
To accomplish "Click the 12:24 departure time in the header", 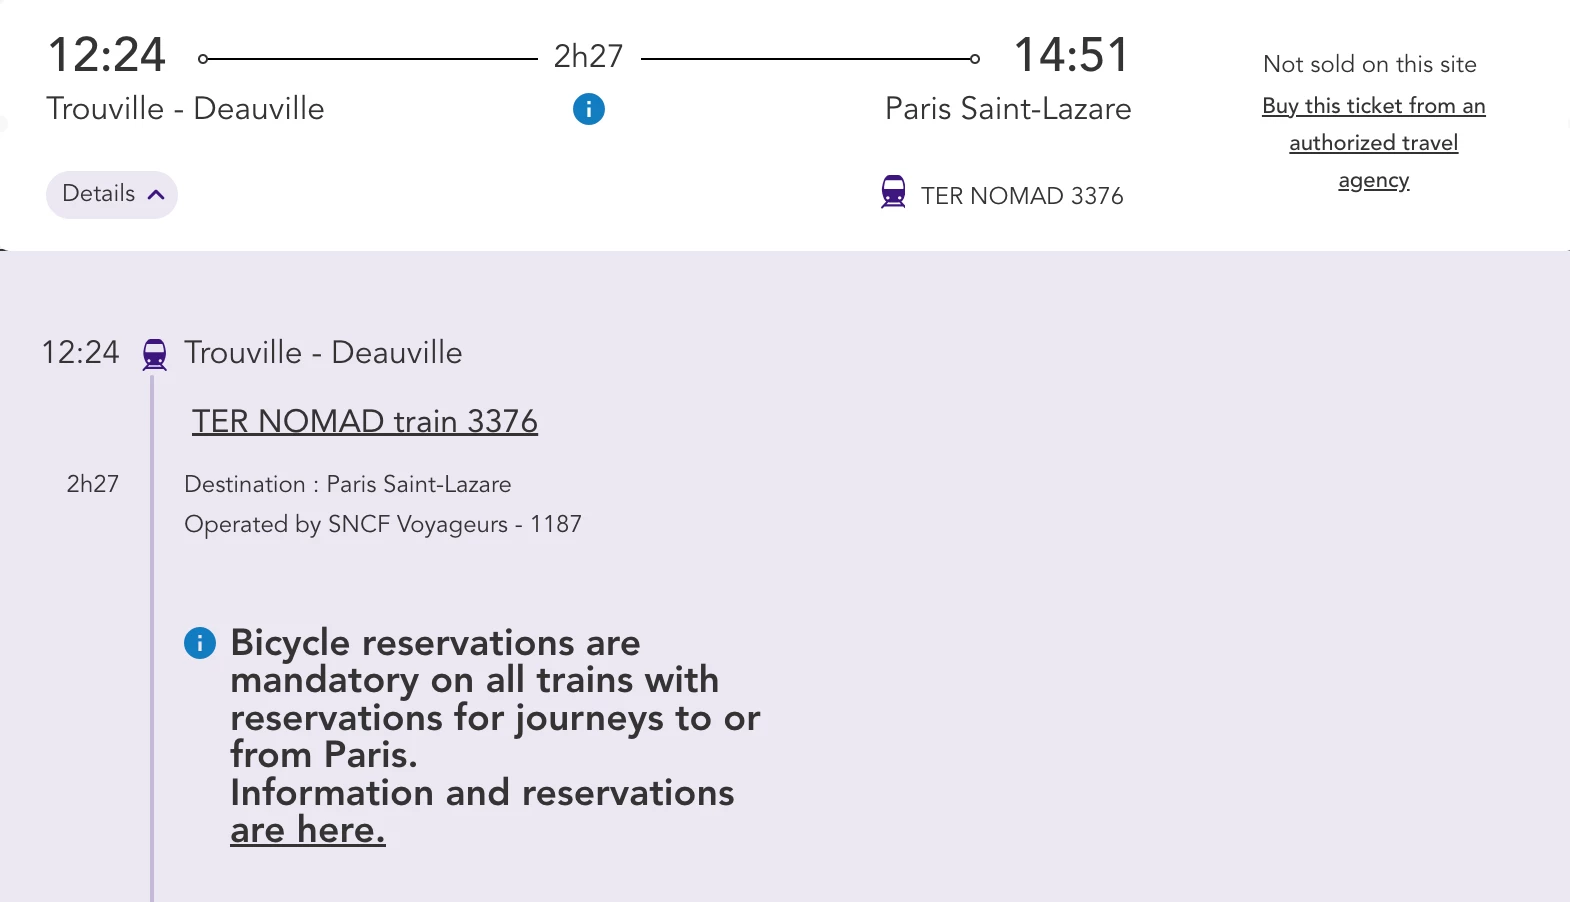I will click(x=106, y=55).
